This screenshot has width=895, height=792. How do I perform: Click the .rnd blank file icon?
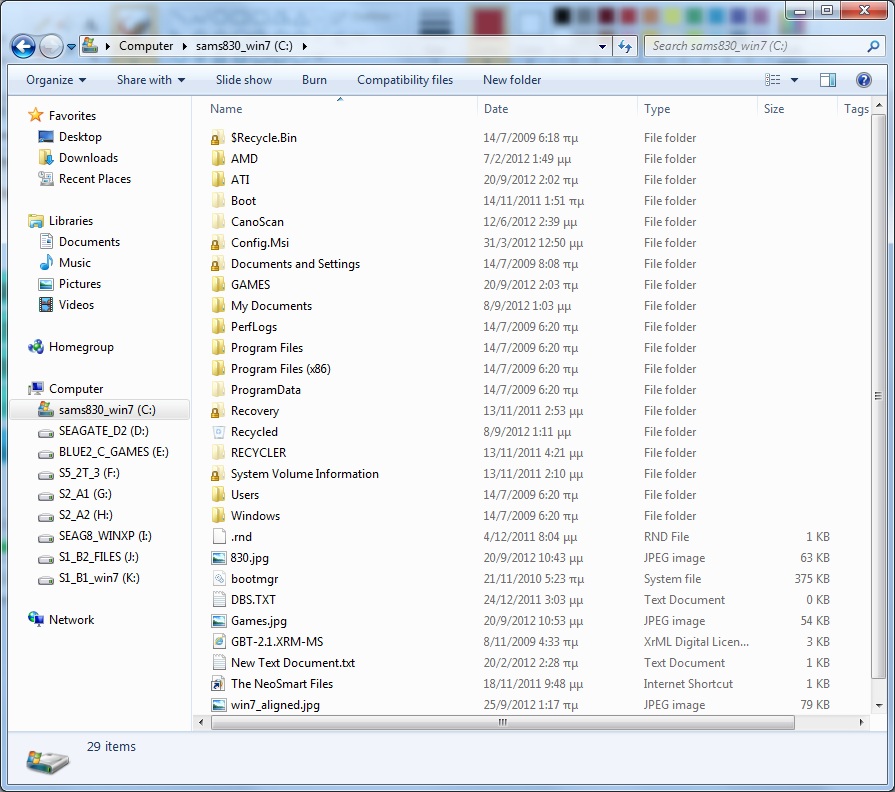click(219, 536)
